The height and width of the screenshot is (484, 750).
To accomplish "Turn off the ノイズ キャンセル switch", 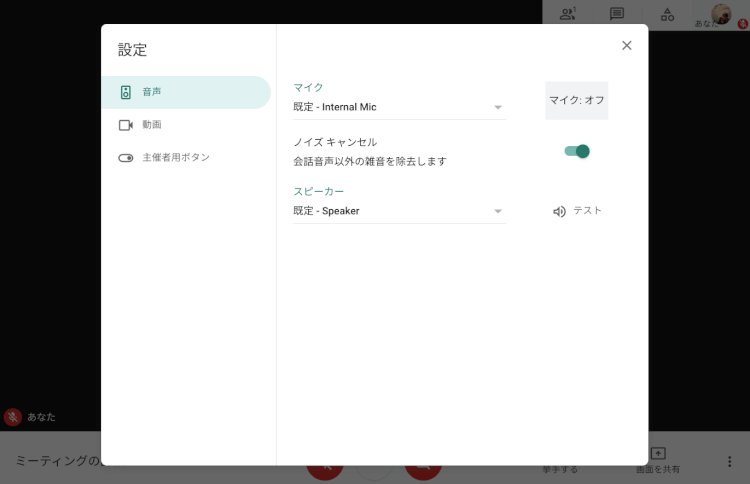I will pyautogui.click(x=577, y=151).
